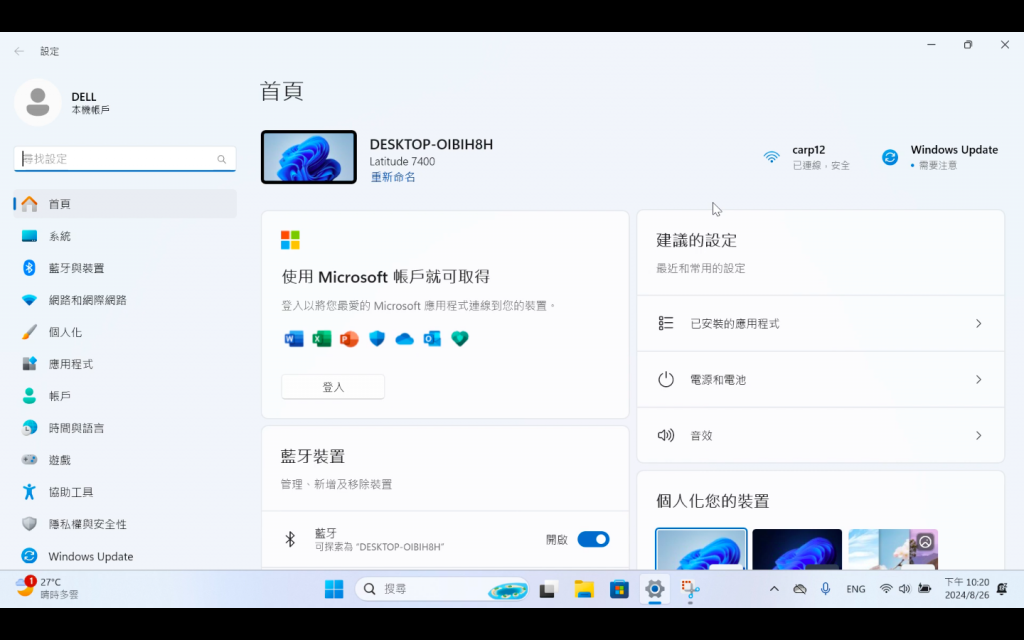The width and height of the screenshot is (1024, 640).
Task: Click the Wi-Fi tray icon
Action: (886, 589)
